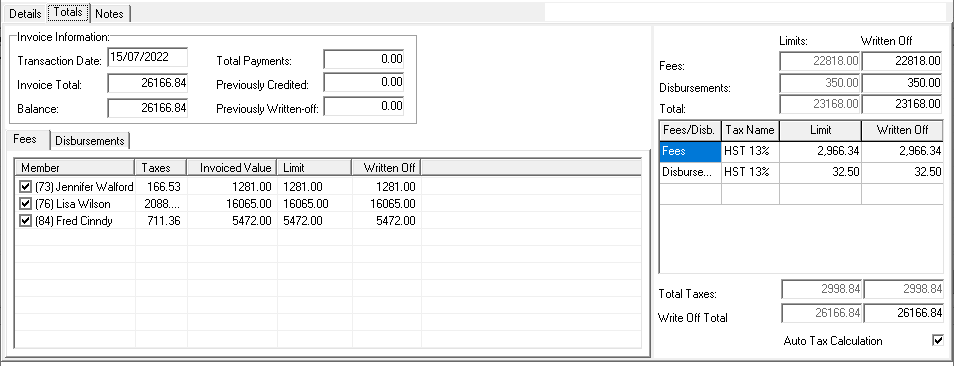Screen dimensions: 954x366
Task: Click Jennifer Walford's Written Off value 1281.00
Action: coord(395,187)
